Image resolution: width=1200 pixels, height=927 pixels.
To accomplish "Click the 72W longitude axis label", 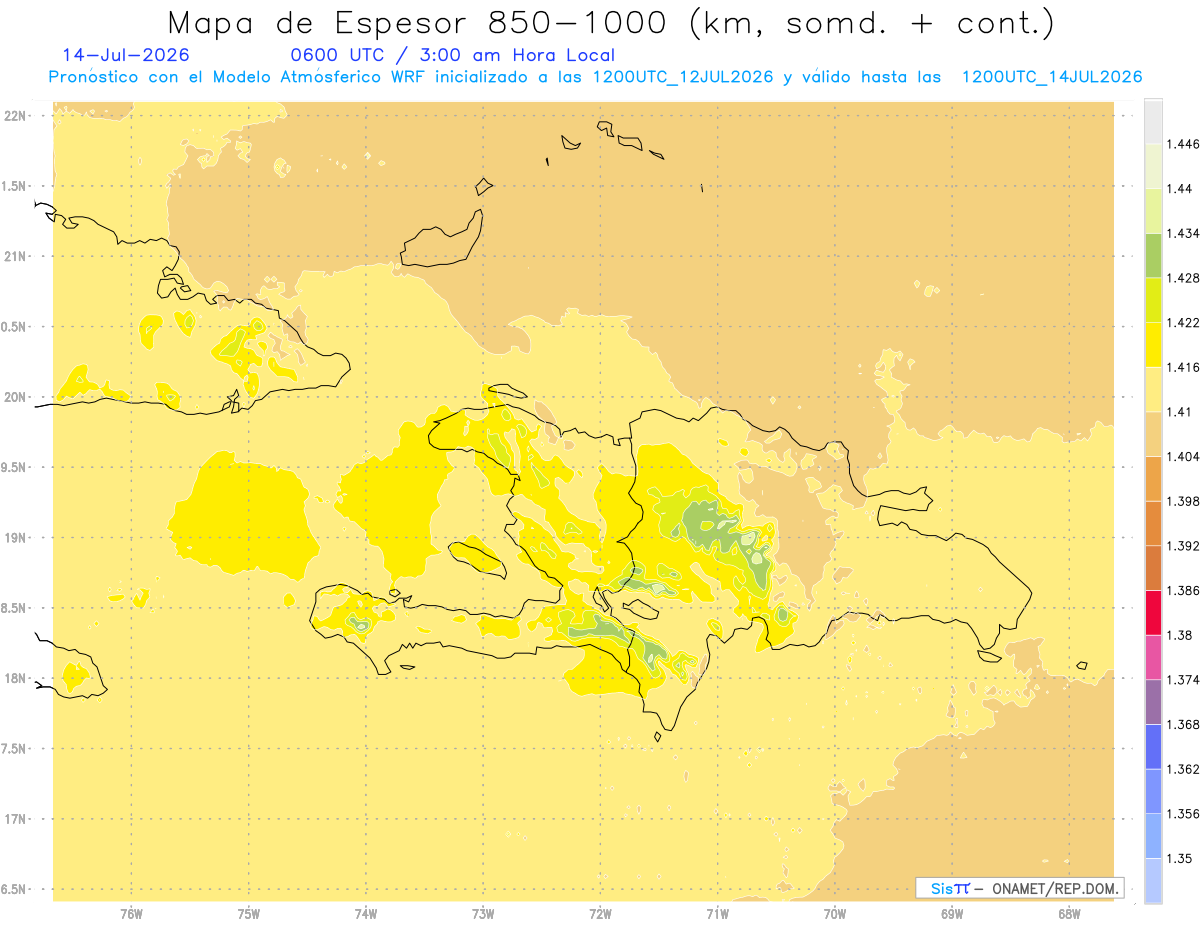I will point(600,914).
